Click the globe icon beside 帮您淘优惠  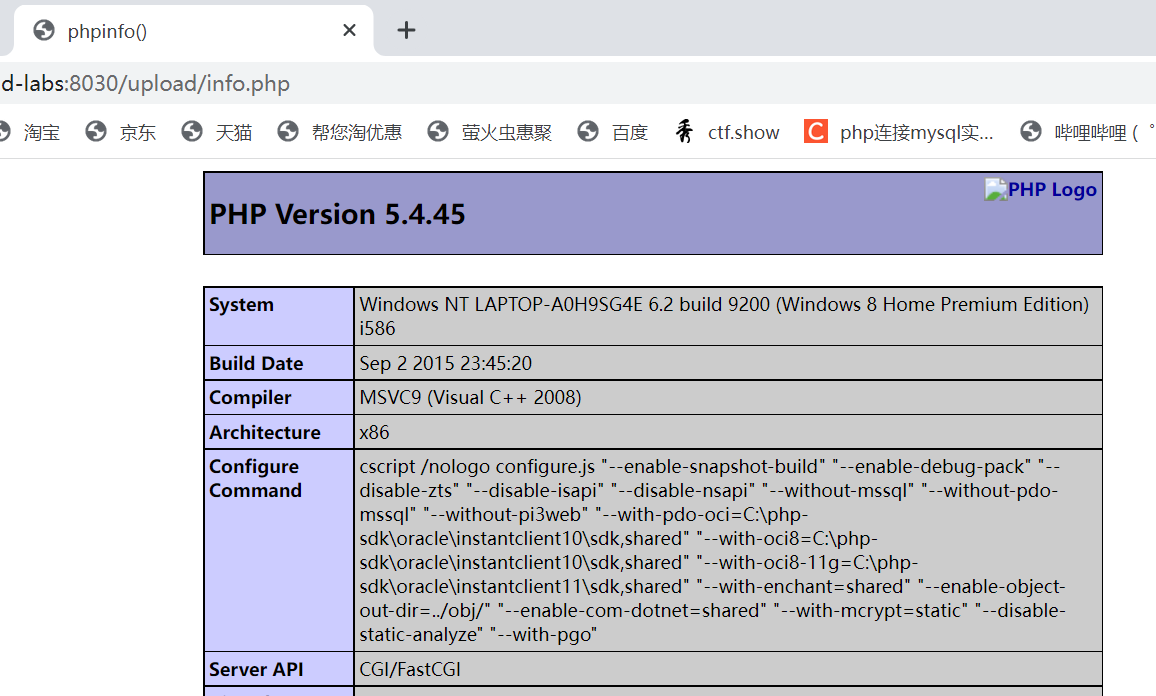(x=288, y=132)
